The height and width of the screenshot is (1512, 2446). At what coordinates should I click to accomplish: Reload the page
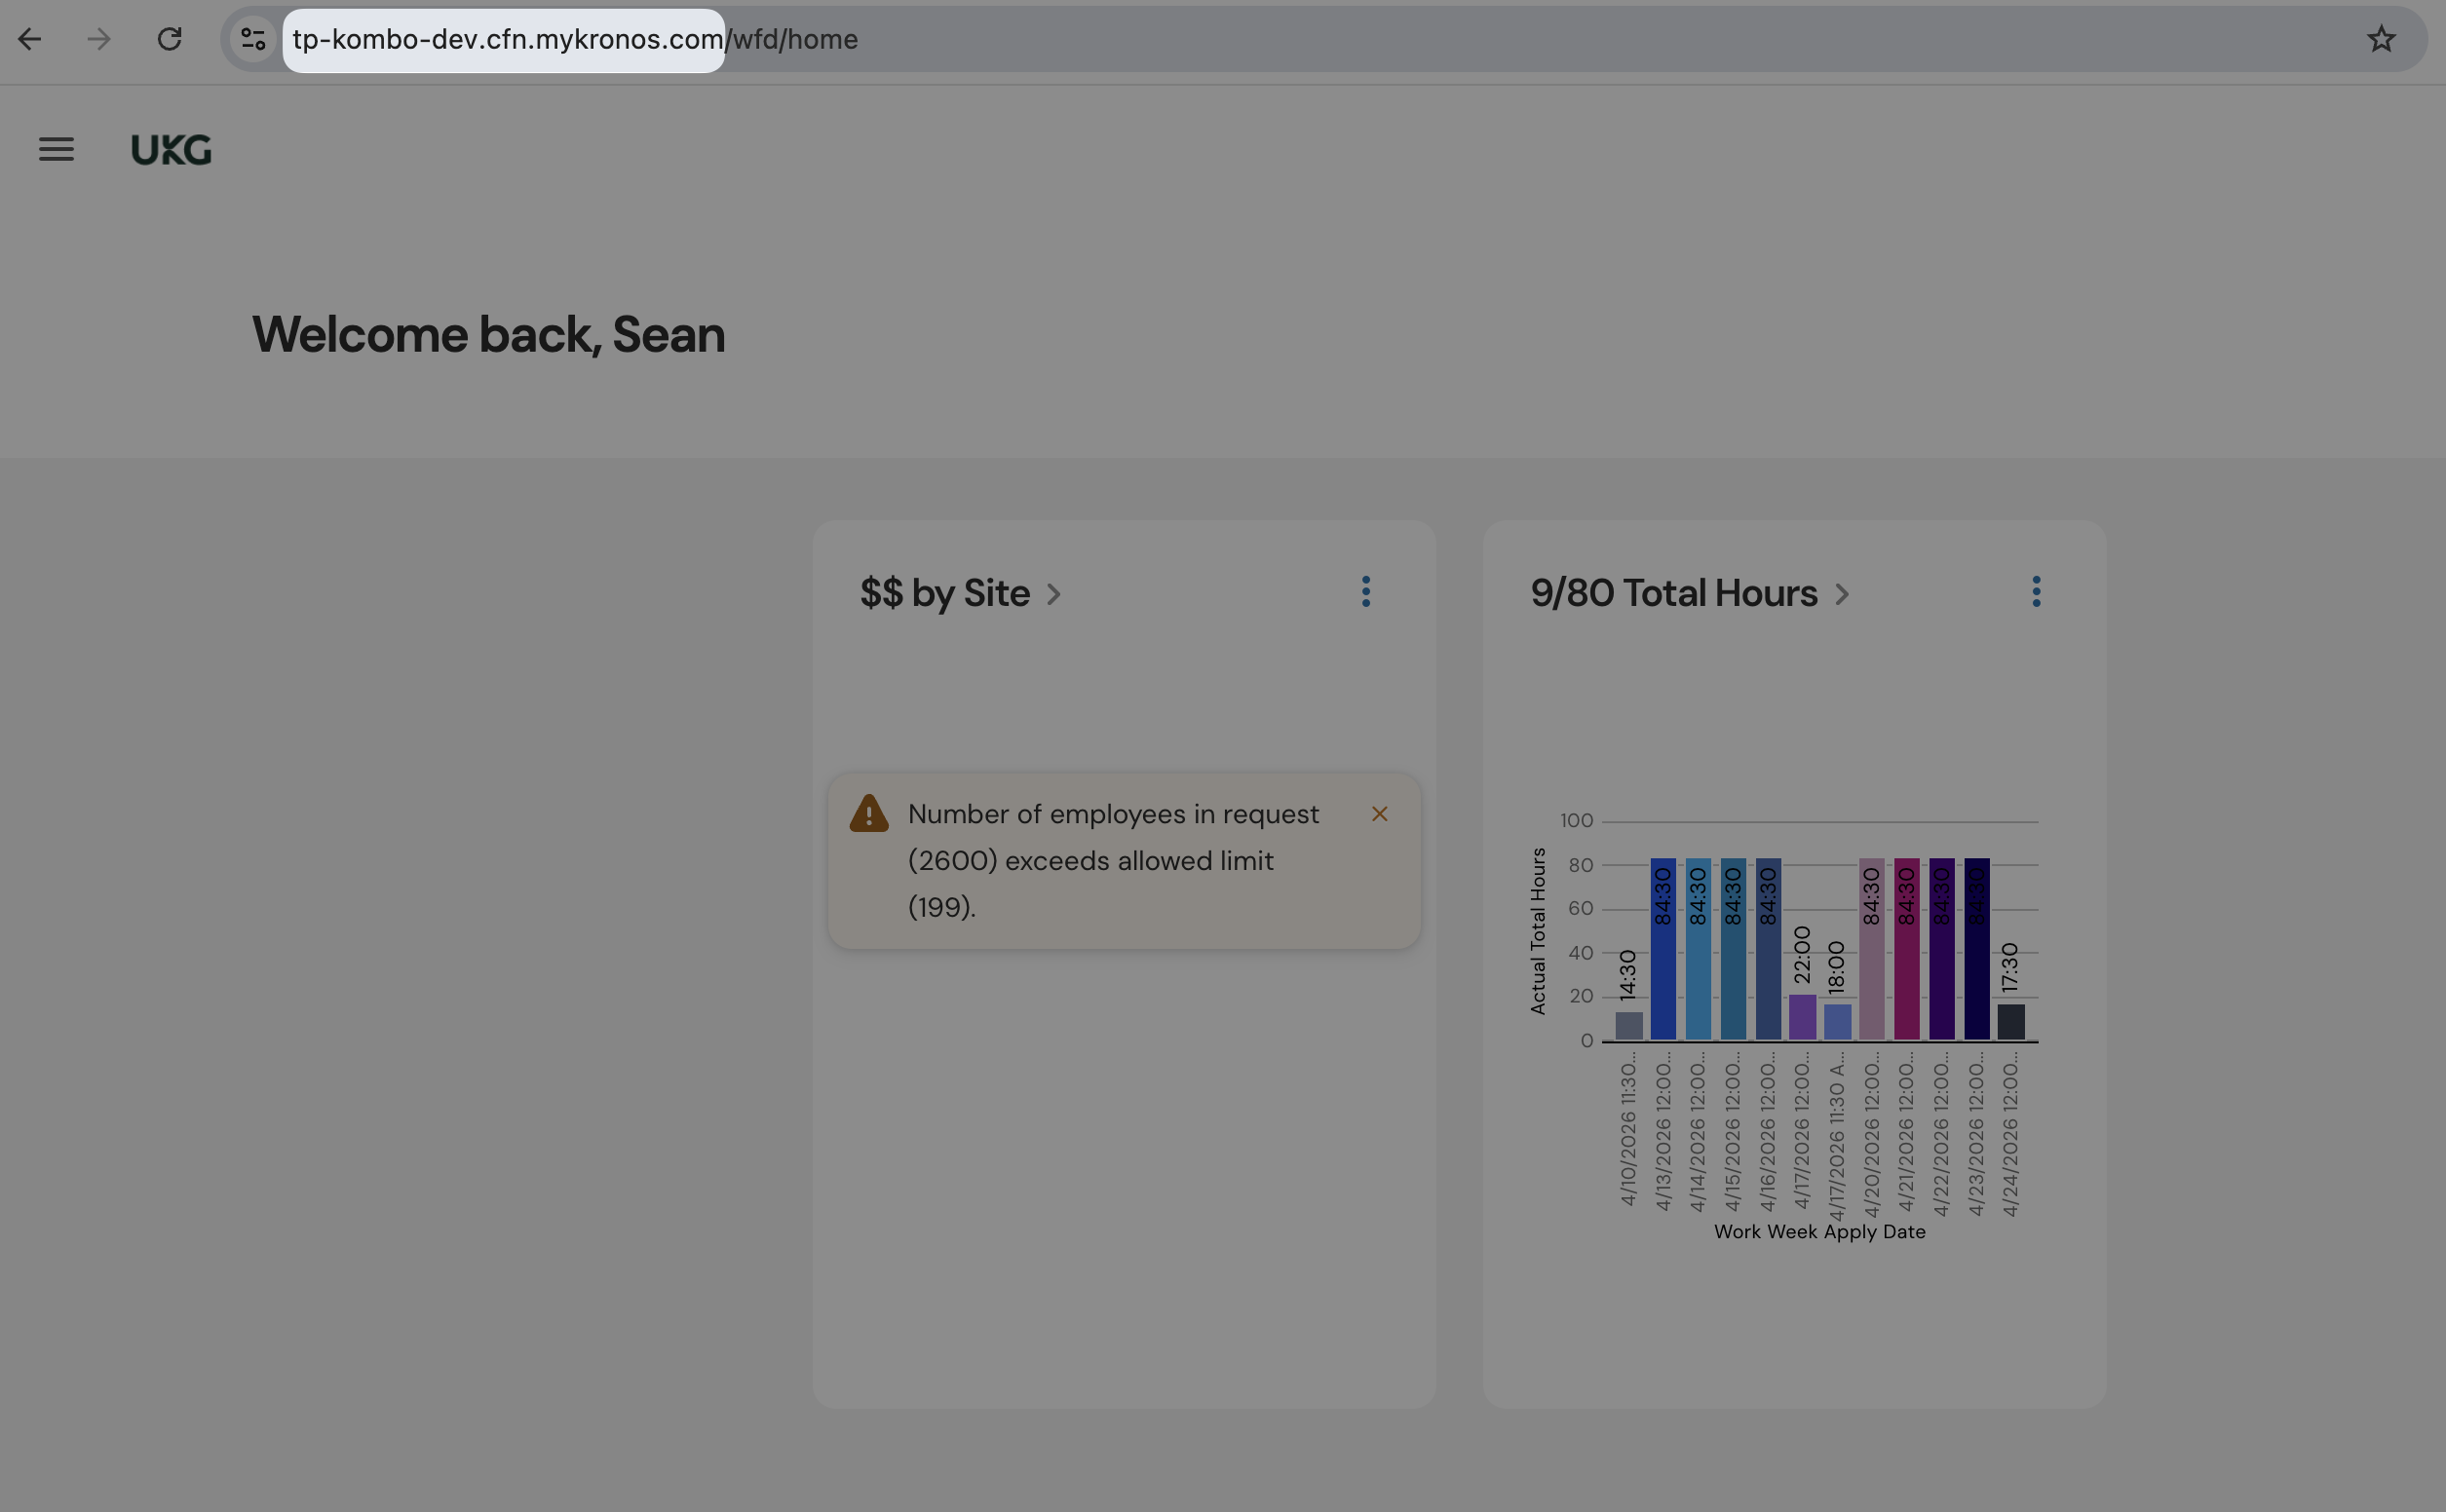pos(169,40)
